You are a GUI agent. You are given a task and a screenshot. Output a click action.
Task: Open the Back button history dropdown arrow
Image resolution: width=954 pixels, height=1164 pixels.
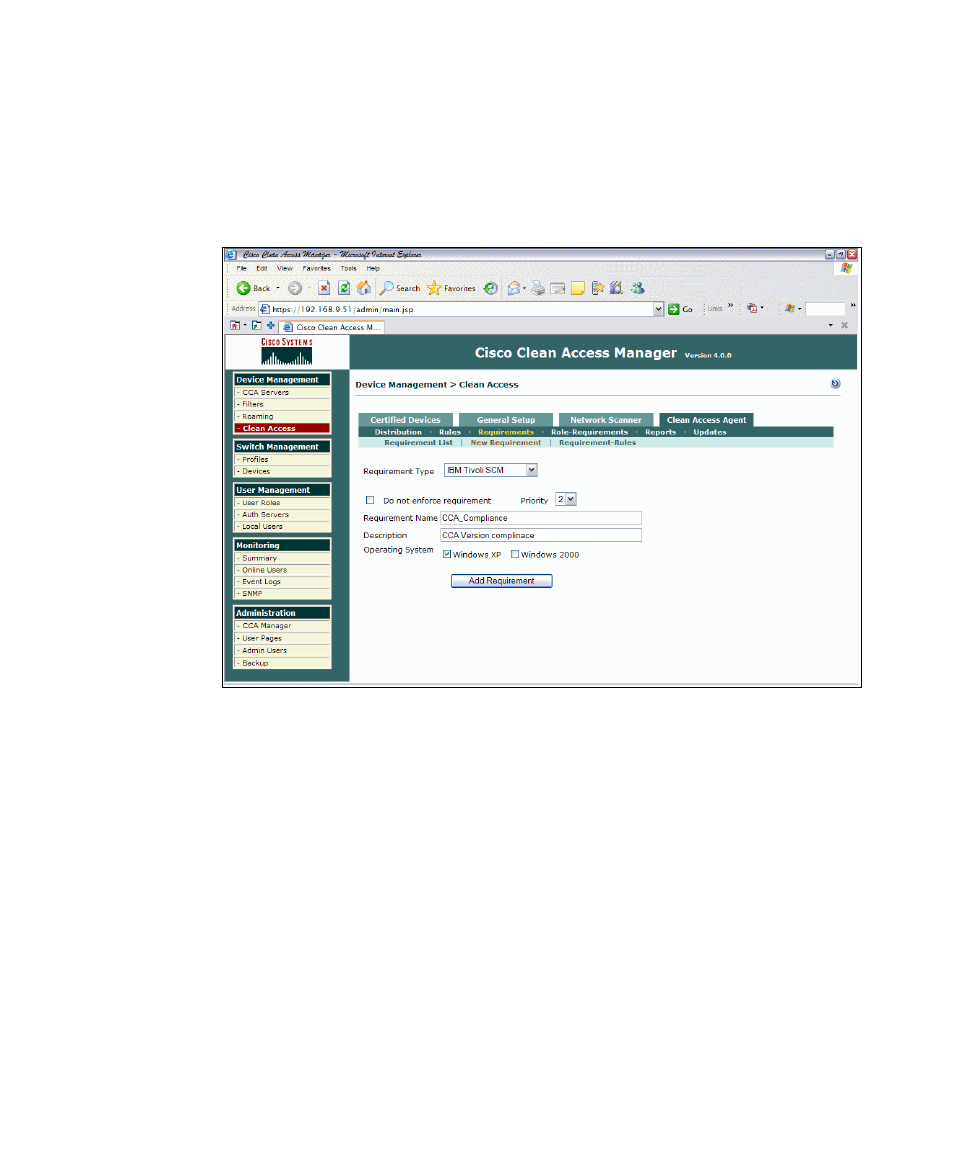click(278, 288)
